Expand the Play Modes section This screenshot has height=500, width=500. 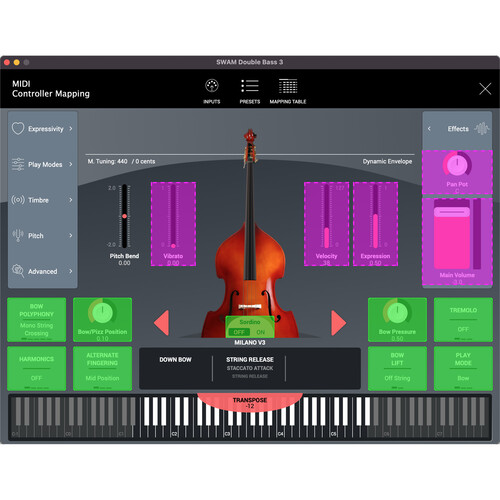42,164
